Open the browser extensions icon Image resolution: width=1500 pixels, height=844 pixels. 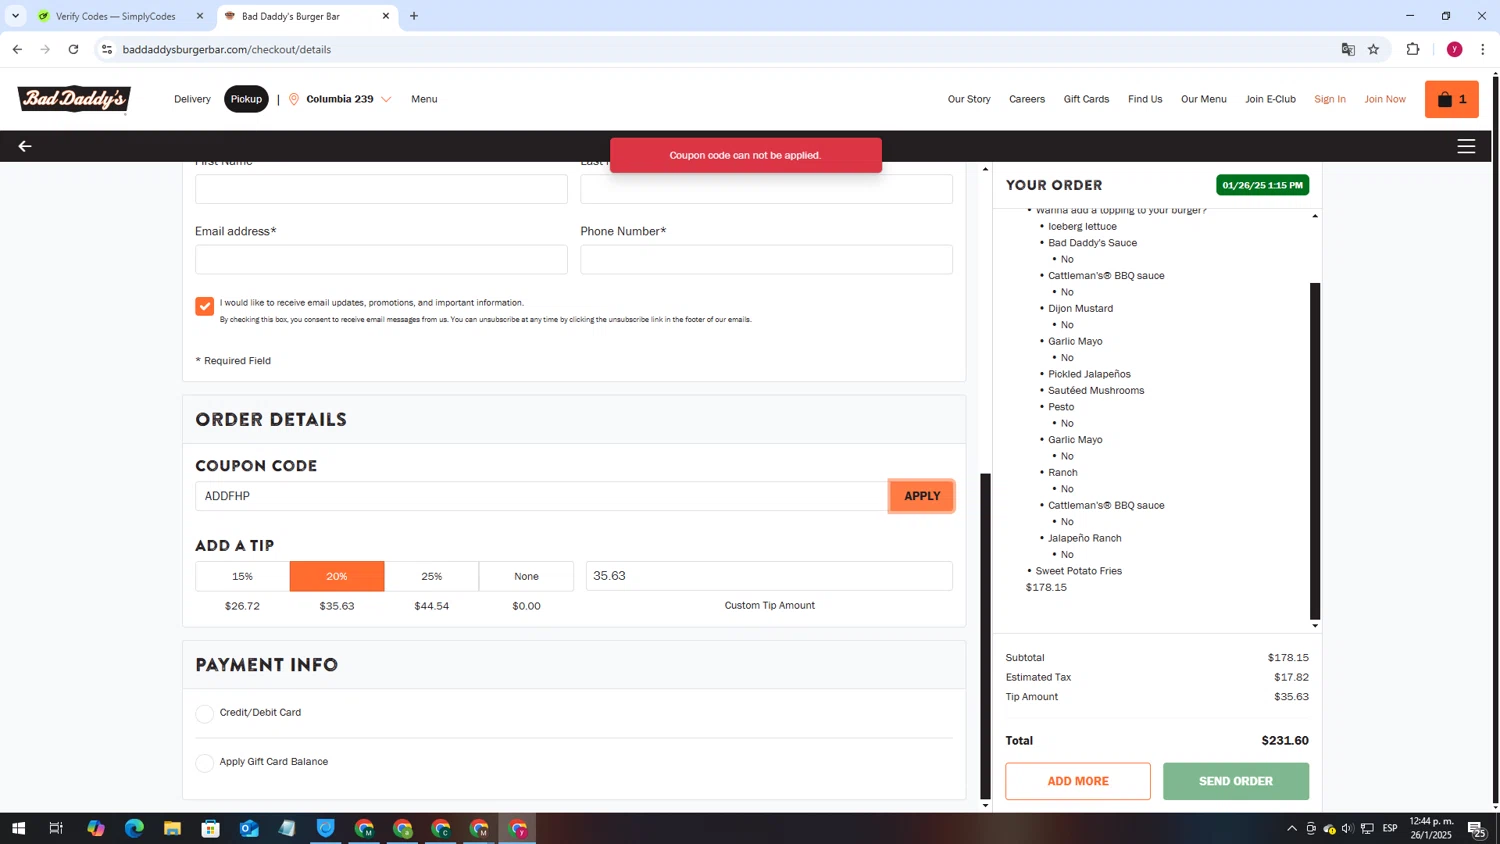1413,49
